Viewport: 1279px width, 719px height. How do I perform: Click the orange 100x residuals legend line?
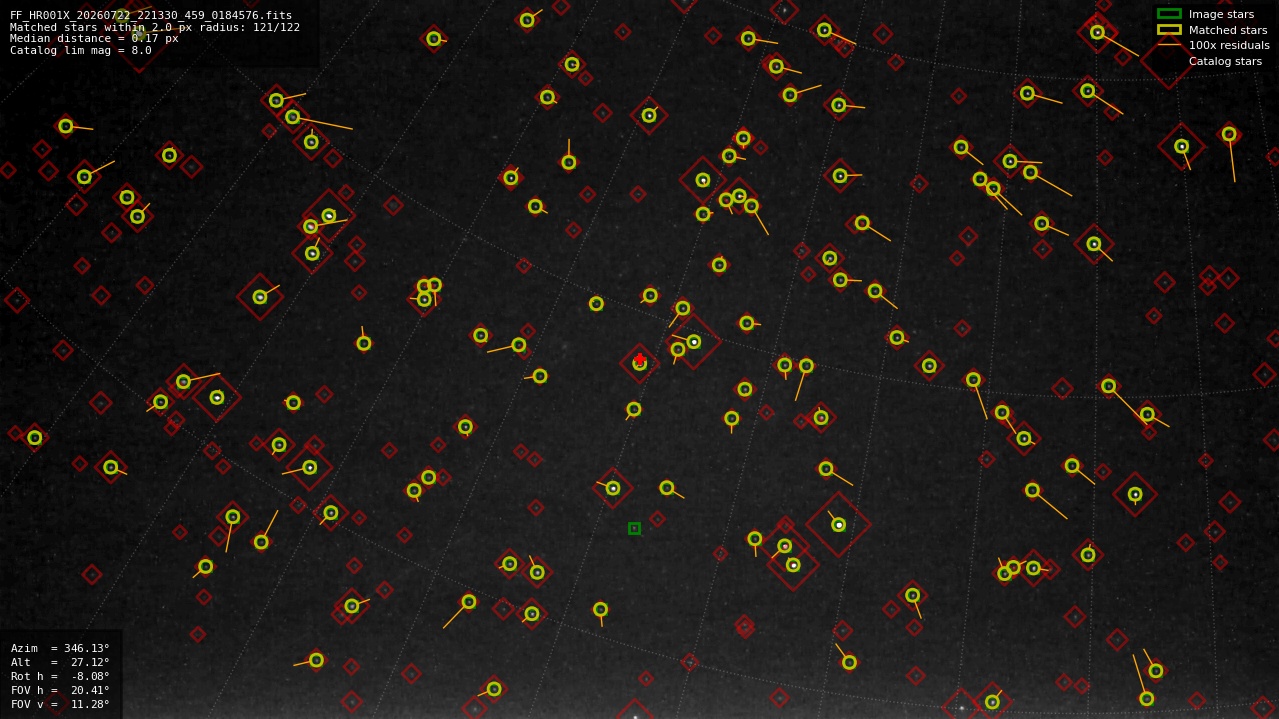pos(1169,45)
